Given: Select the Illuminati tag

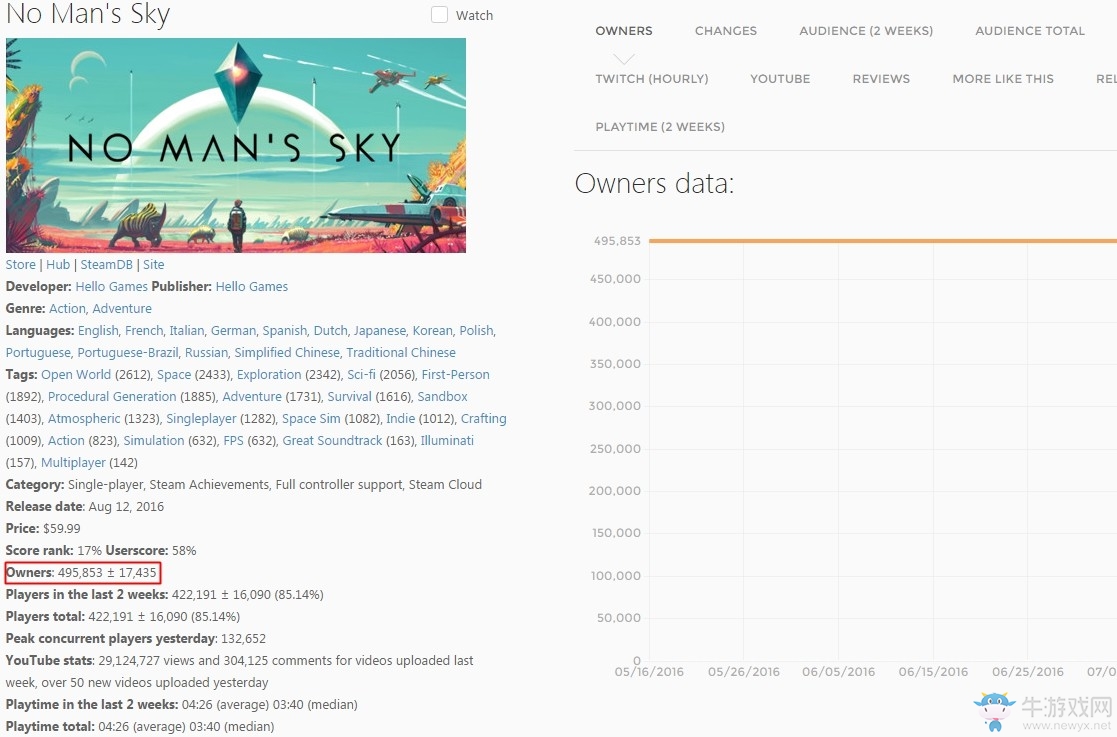Looking at the screenshot, I should (x=447, y=441).
